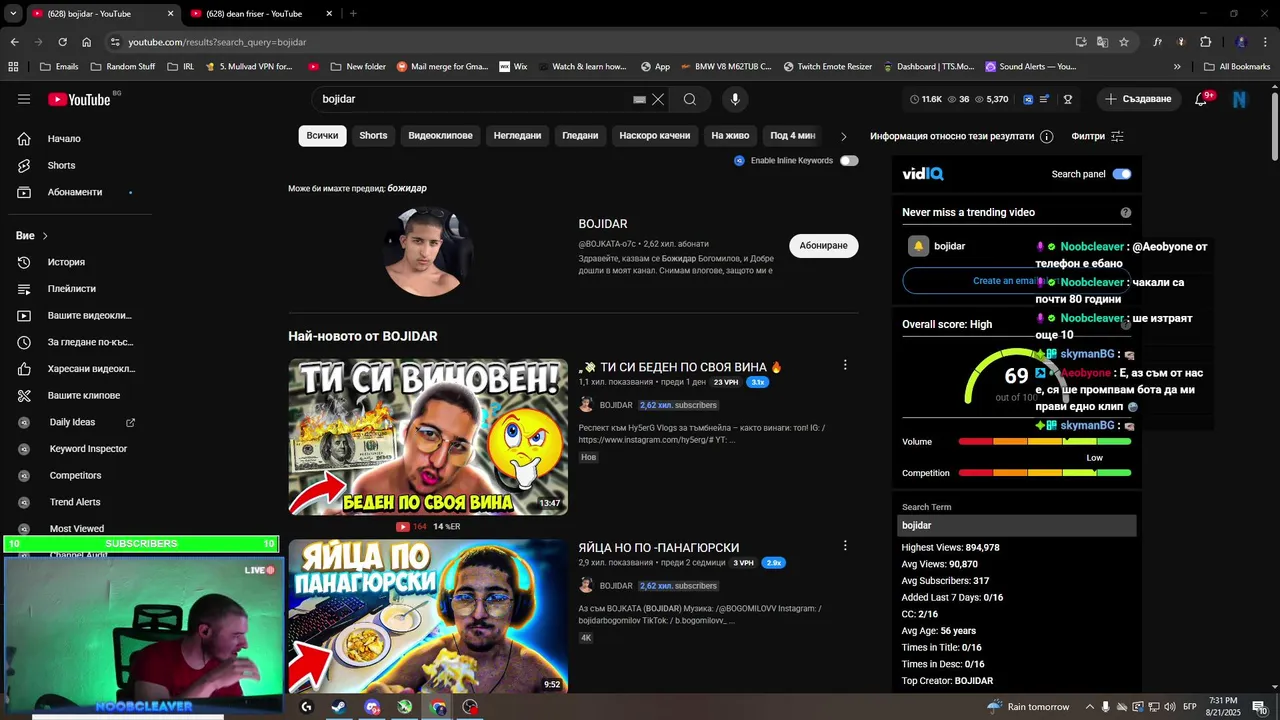Open the account avatar menu
Screen dimensions: 1280x720
[x=1240, y=99]
